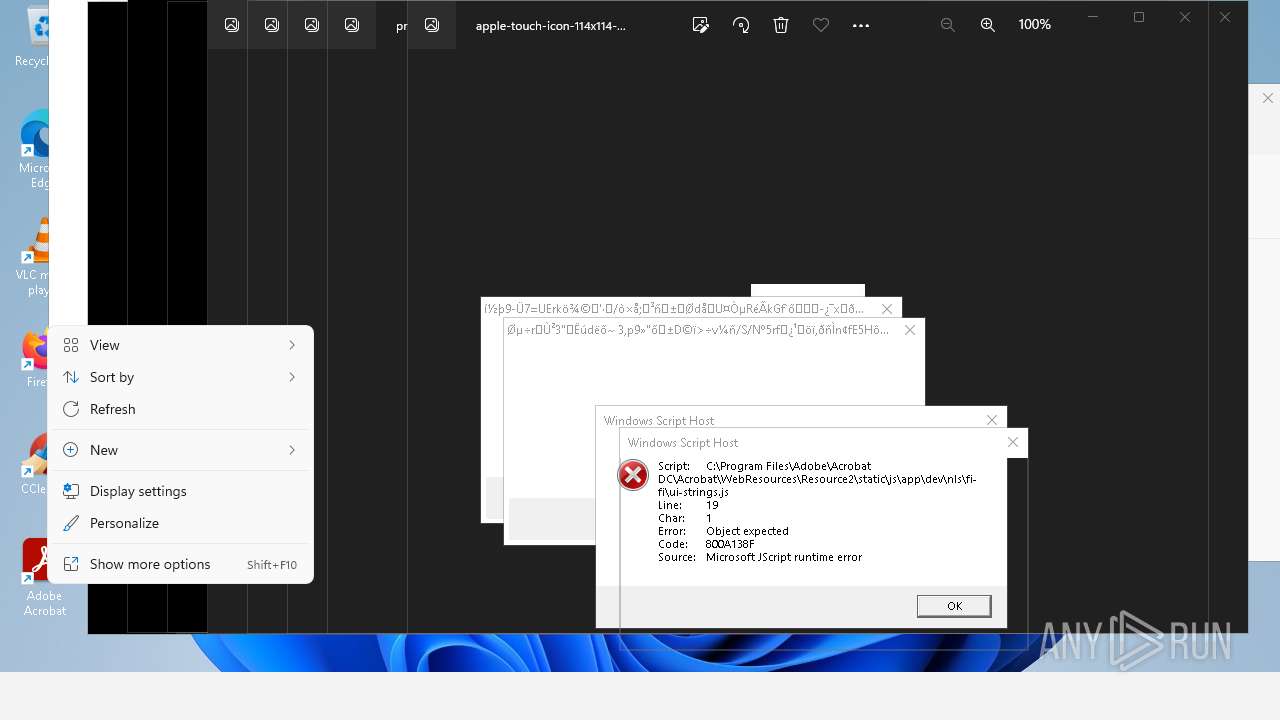The height and width of the screenshot is (720, 1280).
Task: Zoom in with the plus magnifier
Action: pos(988,25)
